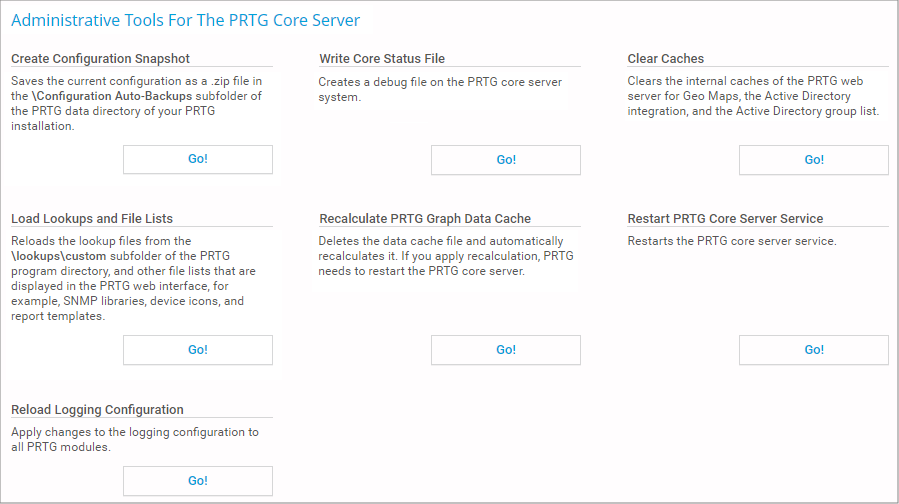Click Go! to restart PRTG core server service
Image resolution: width=899 pixels, height=504 pixels.
[x=814, y=350]
